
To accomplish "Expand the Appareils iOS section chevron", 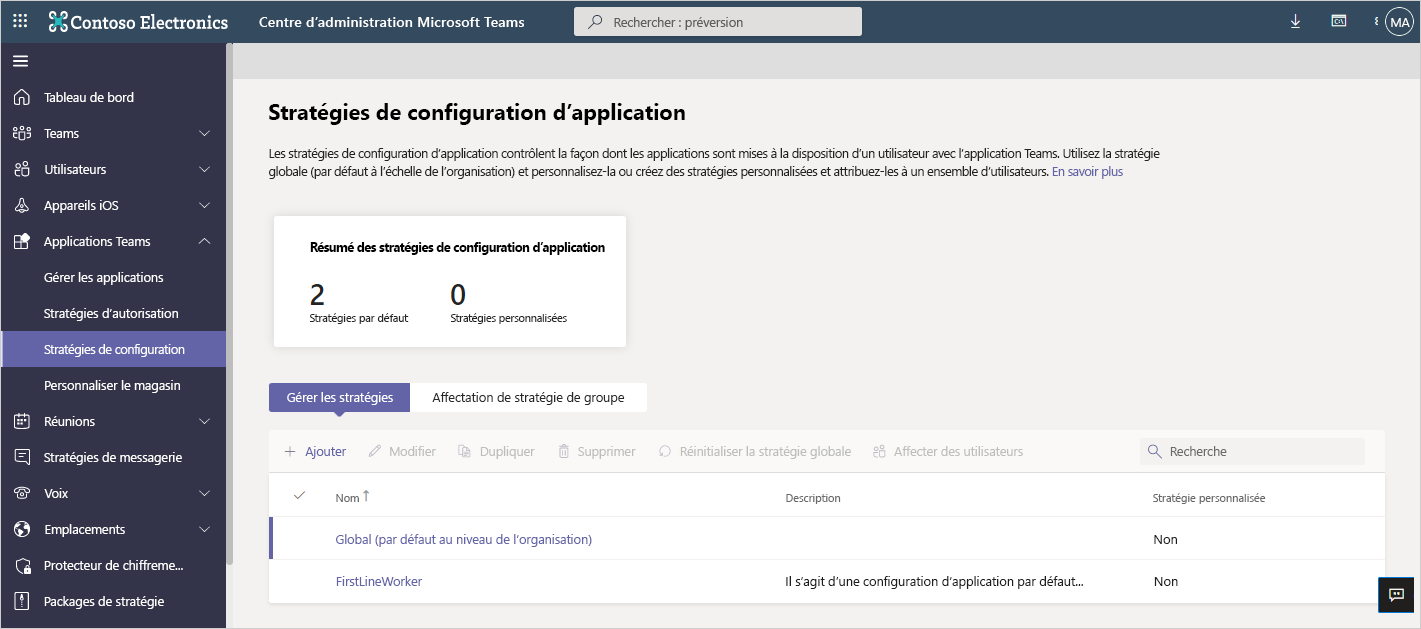I will click(205, 205).
